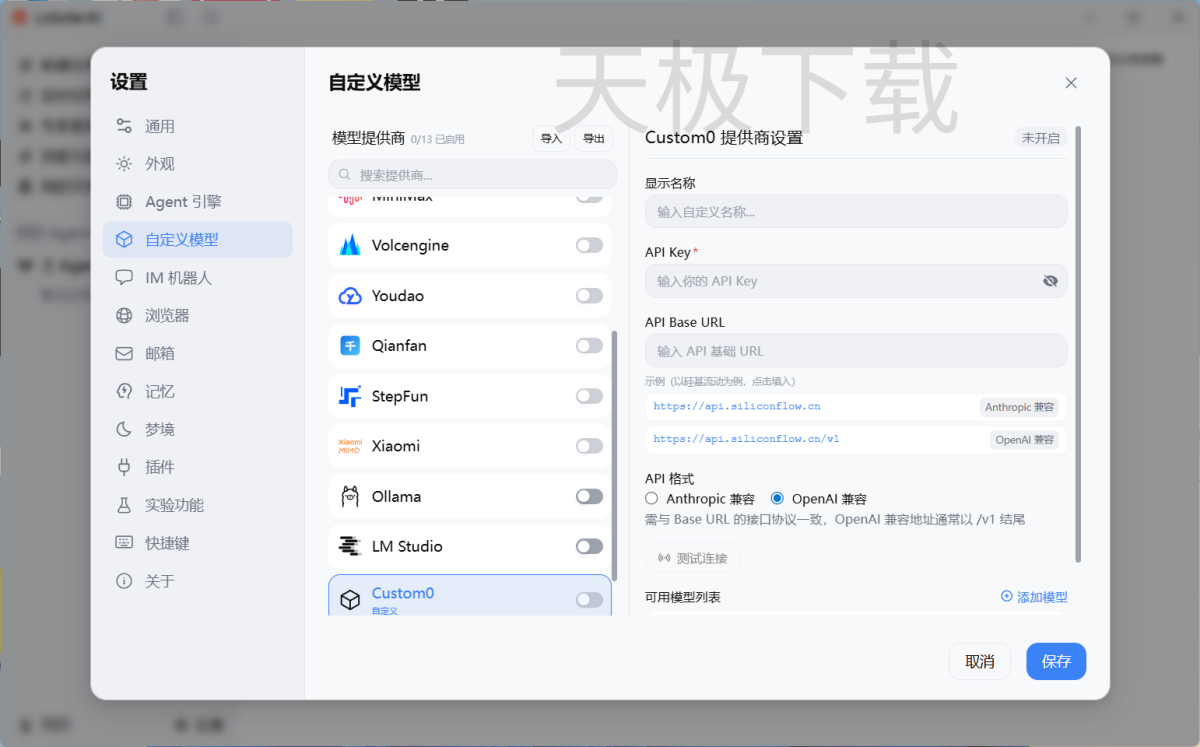
Task: Click the Ollama llama logo
Action: click(350, 496)
